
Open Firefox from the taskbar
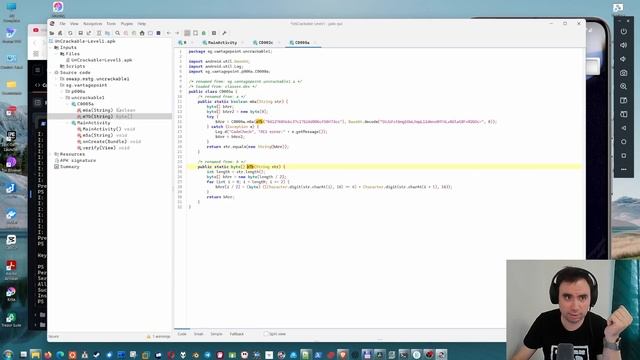point(48,354)
